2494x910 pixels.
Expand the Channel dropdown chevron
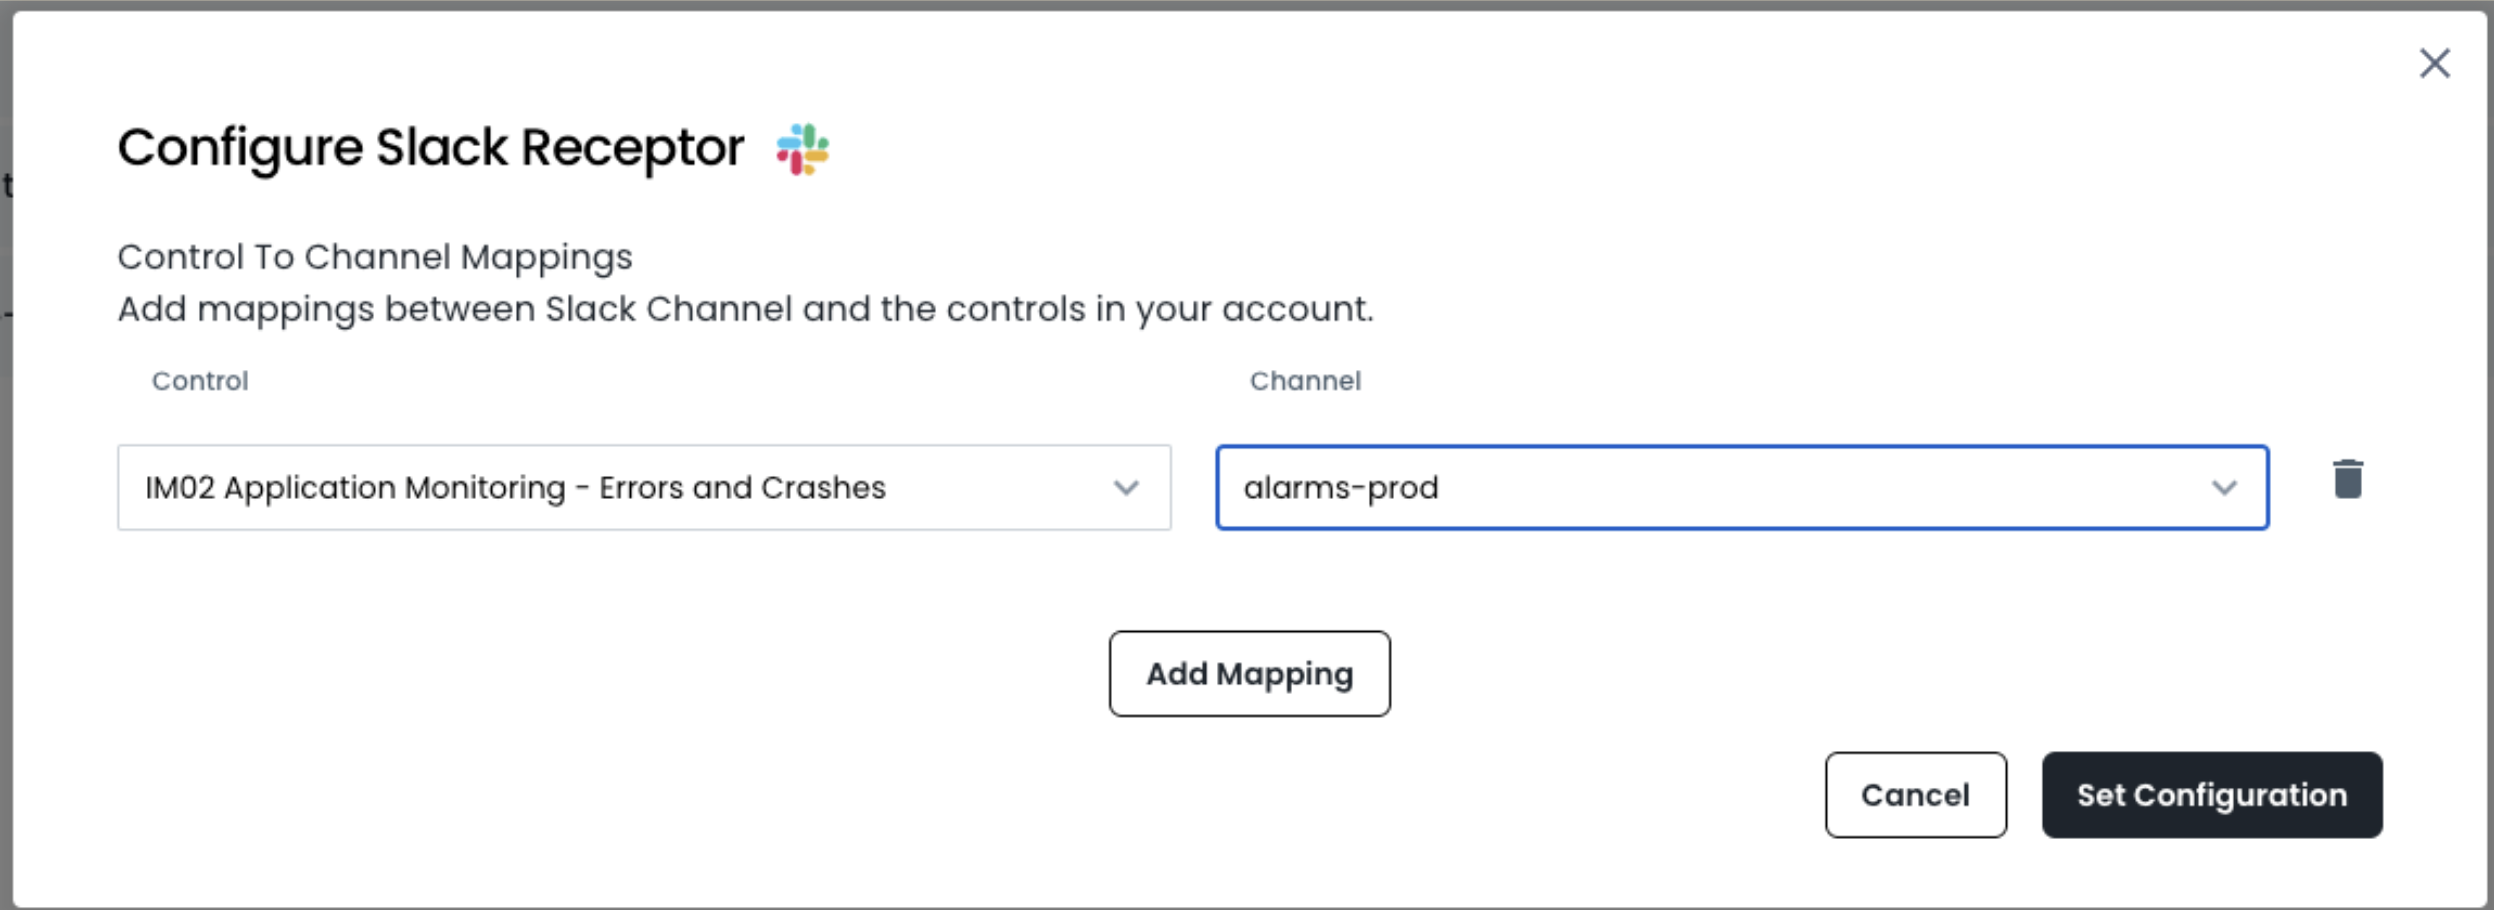pyautogui.click(x=2223, y=488)
